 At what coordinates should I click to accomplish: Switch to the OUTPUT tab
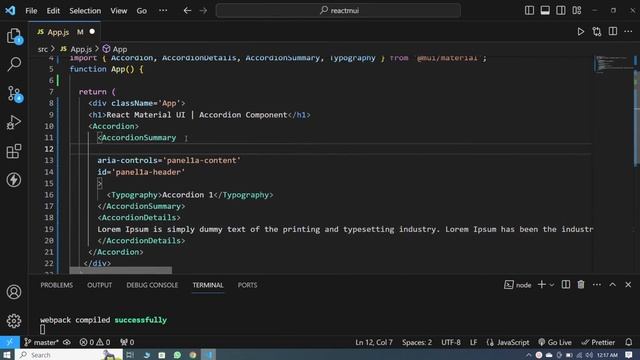coord(100,285)
